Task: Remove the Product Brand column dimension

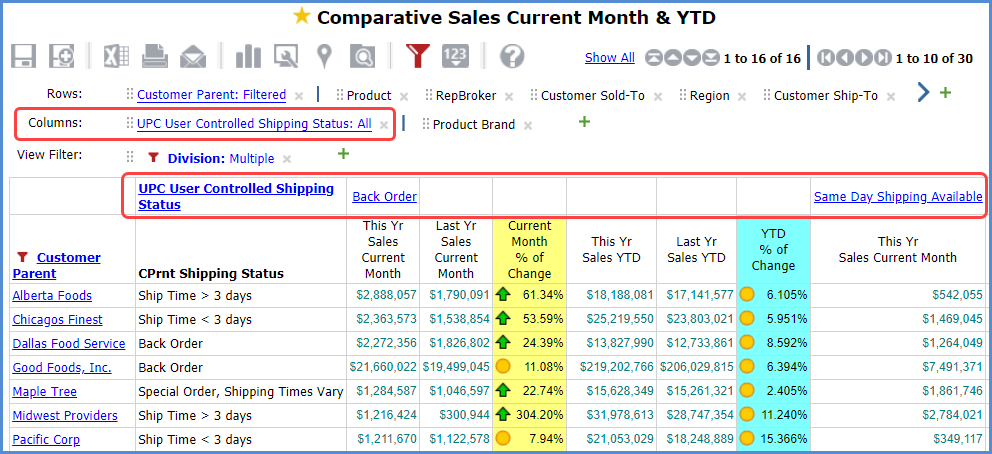Action: (x=528, y=126)
